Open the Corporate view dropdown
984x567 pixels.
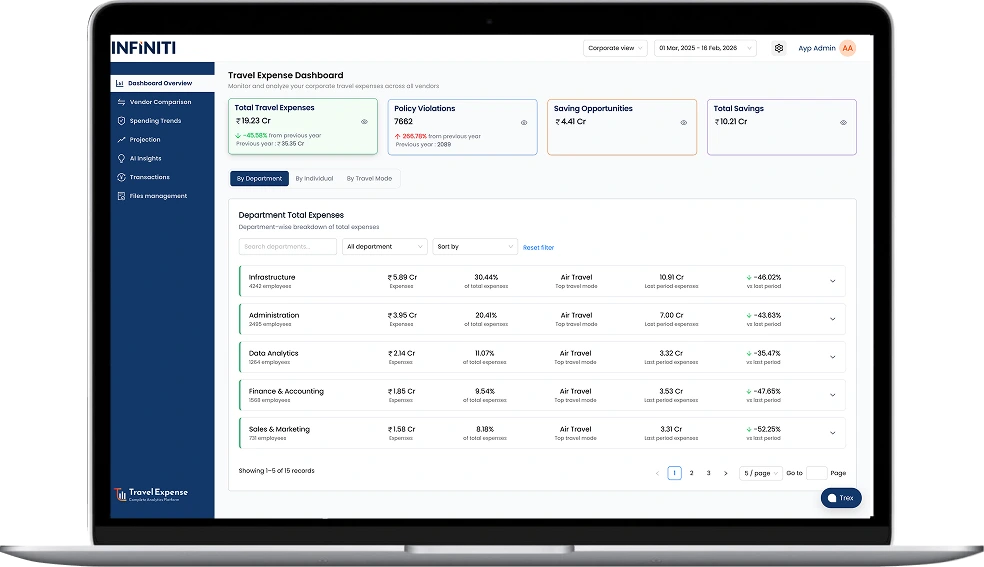point(615,48)
